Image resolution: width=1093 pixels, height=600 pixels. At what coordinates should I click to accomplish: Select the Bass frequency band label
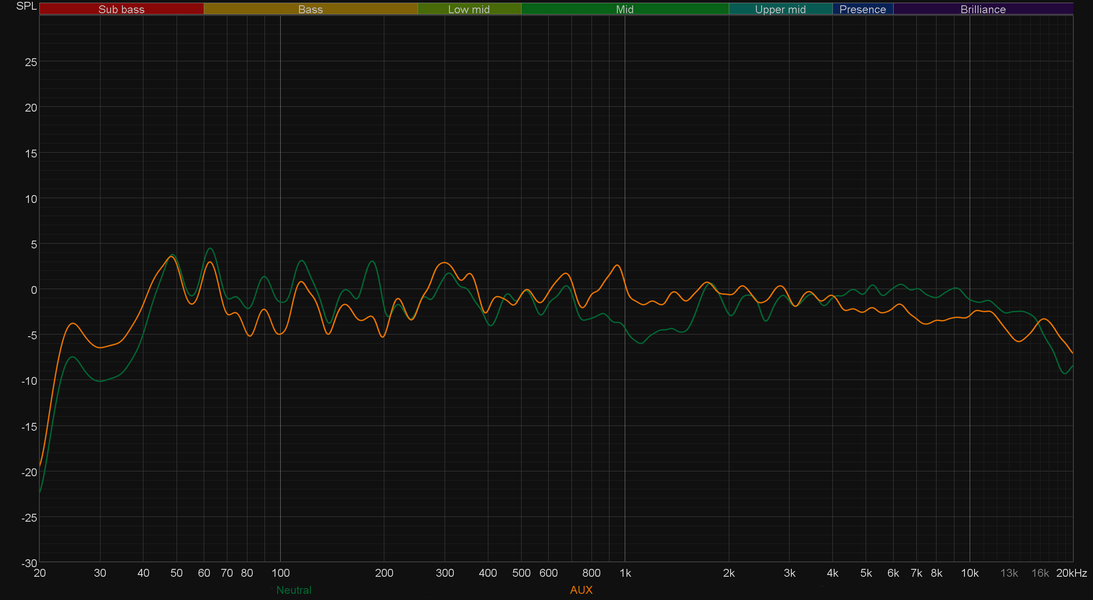point(310,9)
